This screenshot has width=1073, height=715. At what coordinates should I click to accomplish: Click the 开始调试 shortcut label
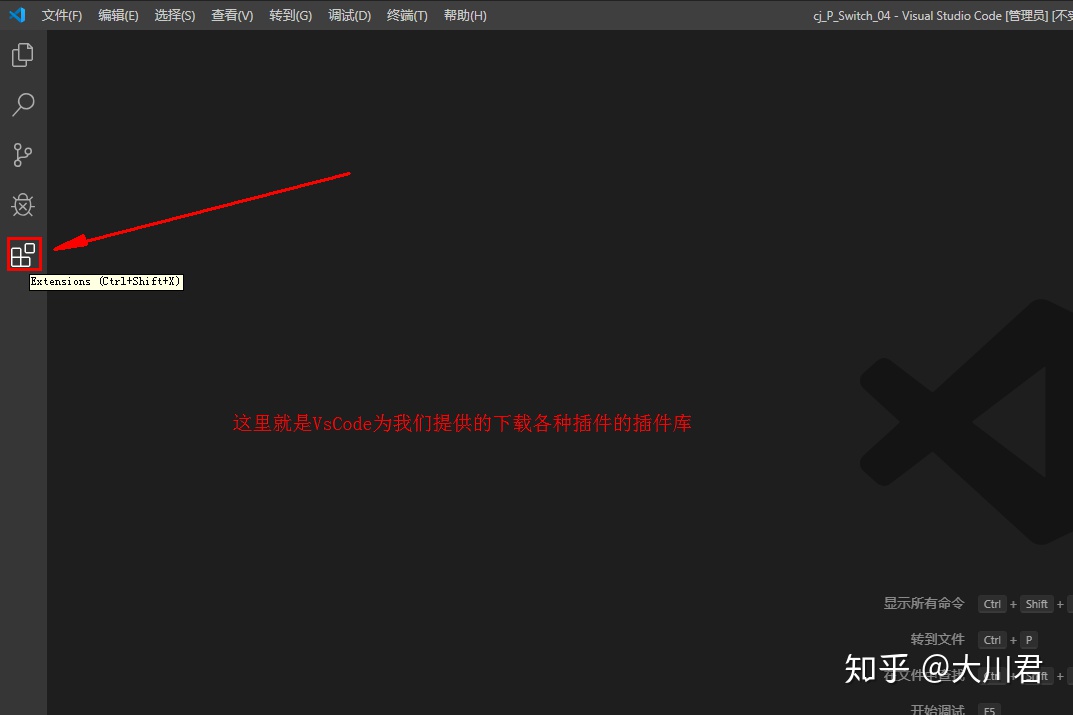[938, 709]
